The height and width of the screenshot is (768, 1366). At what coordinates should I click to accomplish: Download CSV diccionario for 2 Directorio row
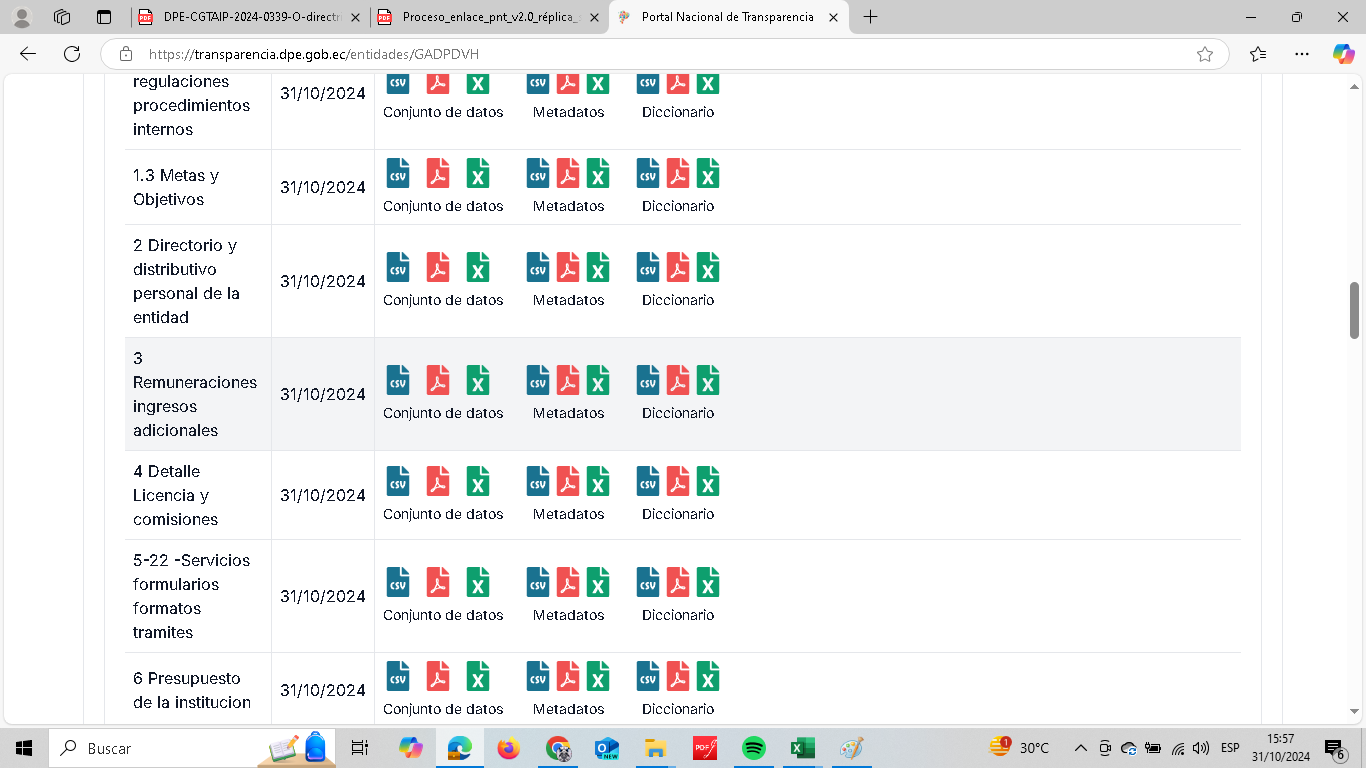(648, 268)
